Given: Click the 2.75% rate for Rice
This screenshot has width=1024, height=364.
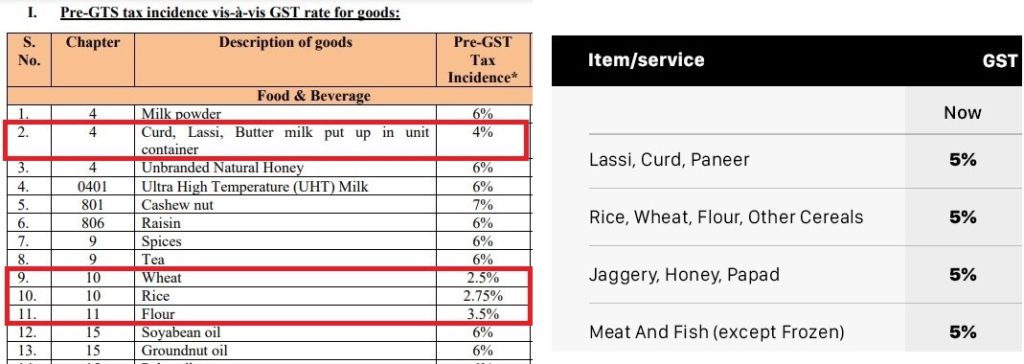Looking at the screenshot, I should [x=483, y=295].
